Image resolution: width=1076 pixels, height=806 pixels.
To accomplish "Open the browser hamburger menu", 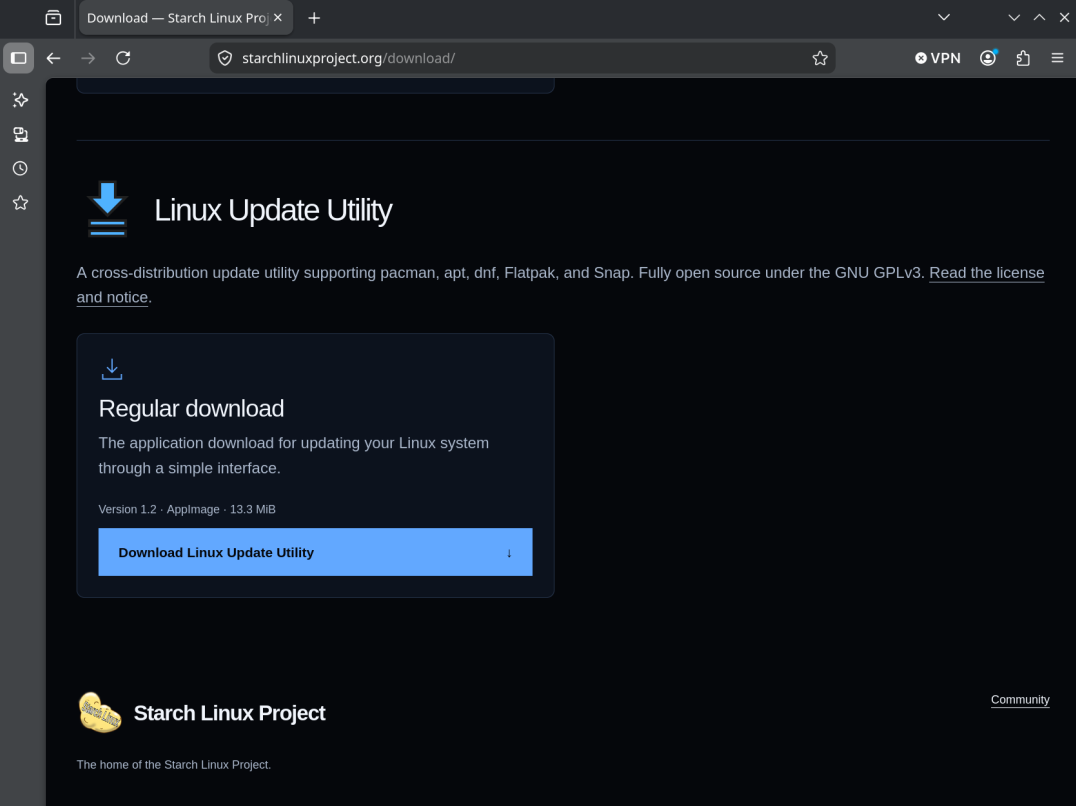I will (x=1057, y=58).
